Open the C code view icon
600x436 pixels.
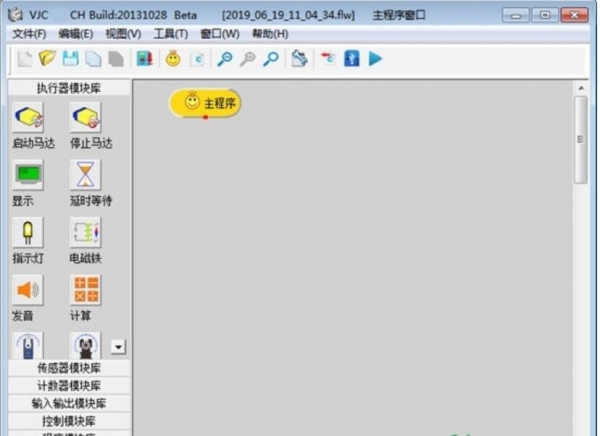coord(197,59)
